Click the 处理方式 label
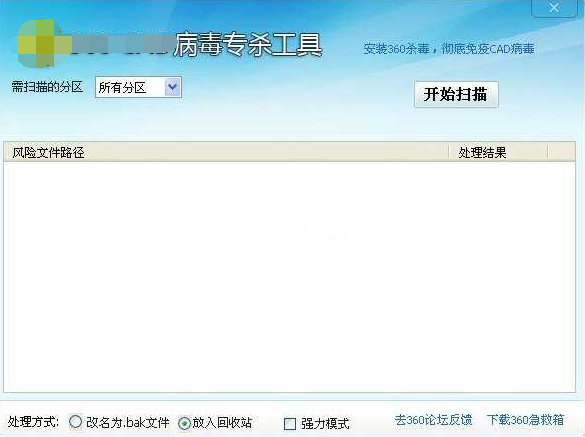Screen dimensions: 585x437 pyautogui.click(x=33, y=422)
